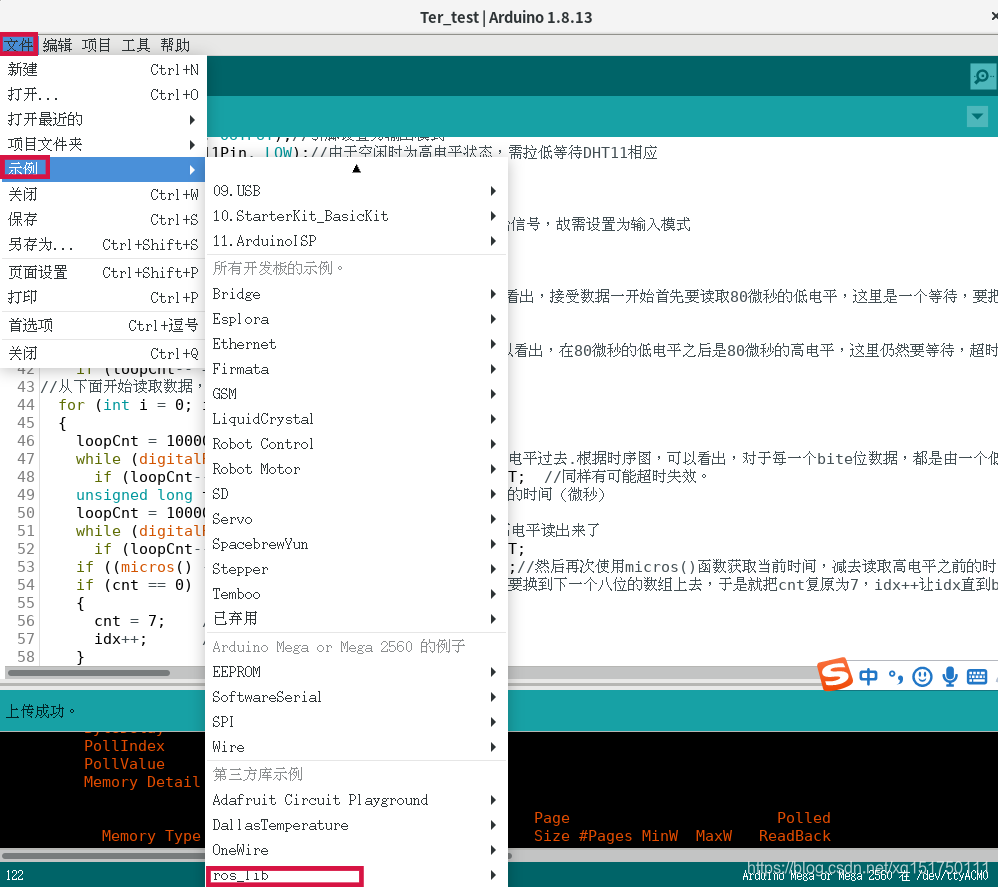Image resolution: width=998 pixels, height=887 pixels.
Task: Expand 09.USB examples submenu
Action: [x=356, y=191]
